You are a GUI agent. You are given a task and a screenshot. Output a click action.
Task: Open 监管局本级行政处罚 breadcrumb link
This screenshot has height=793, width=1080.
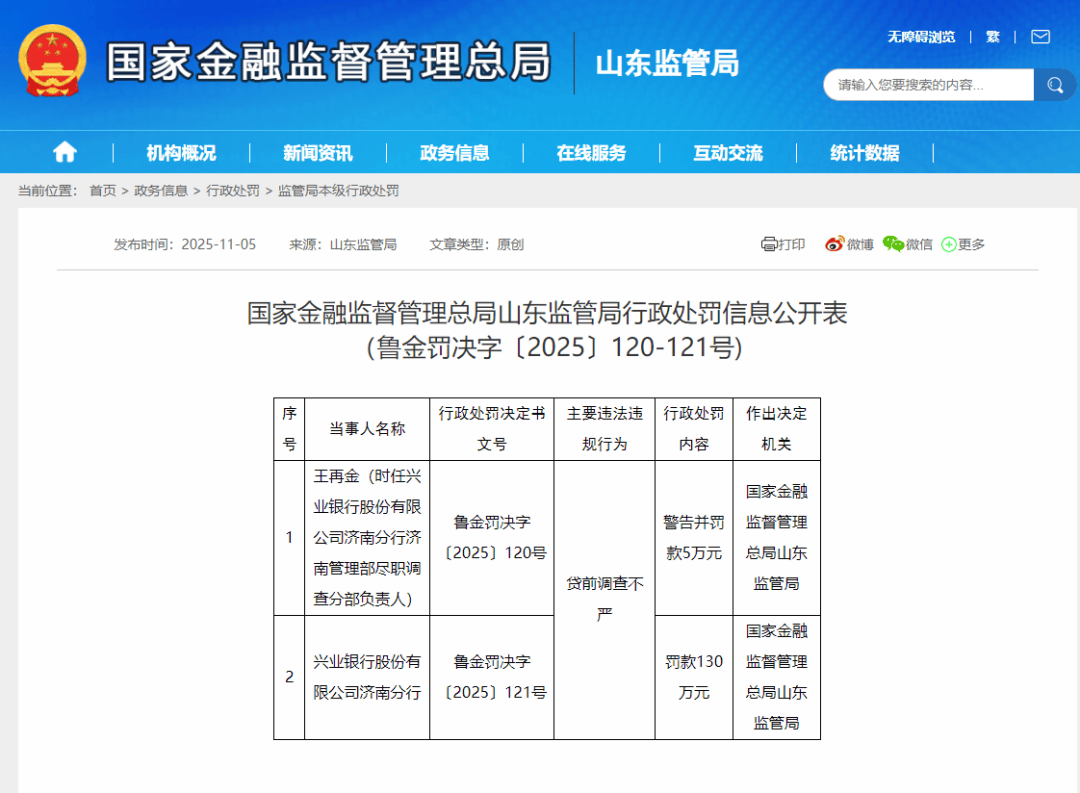click(337, 190)
